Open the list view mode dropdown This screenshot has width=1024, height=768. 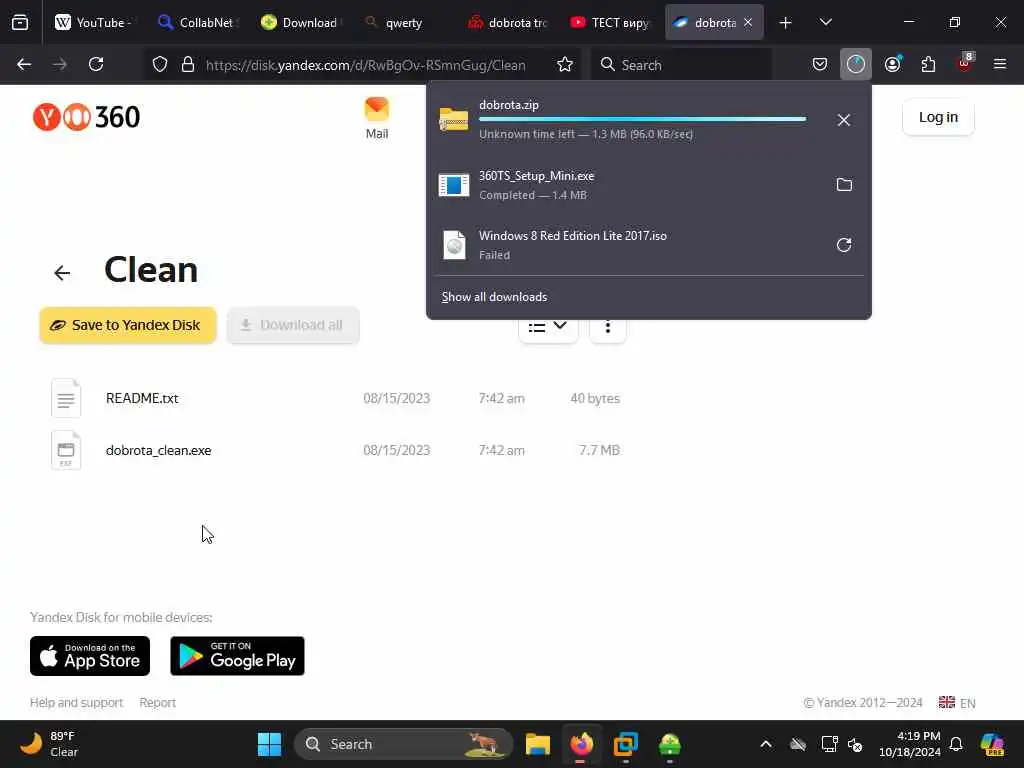pyautogui.click(x=548, y=327)
